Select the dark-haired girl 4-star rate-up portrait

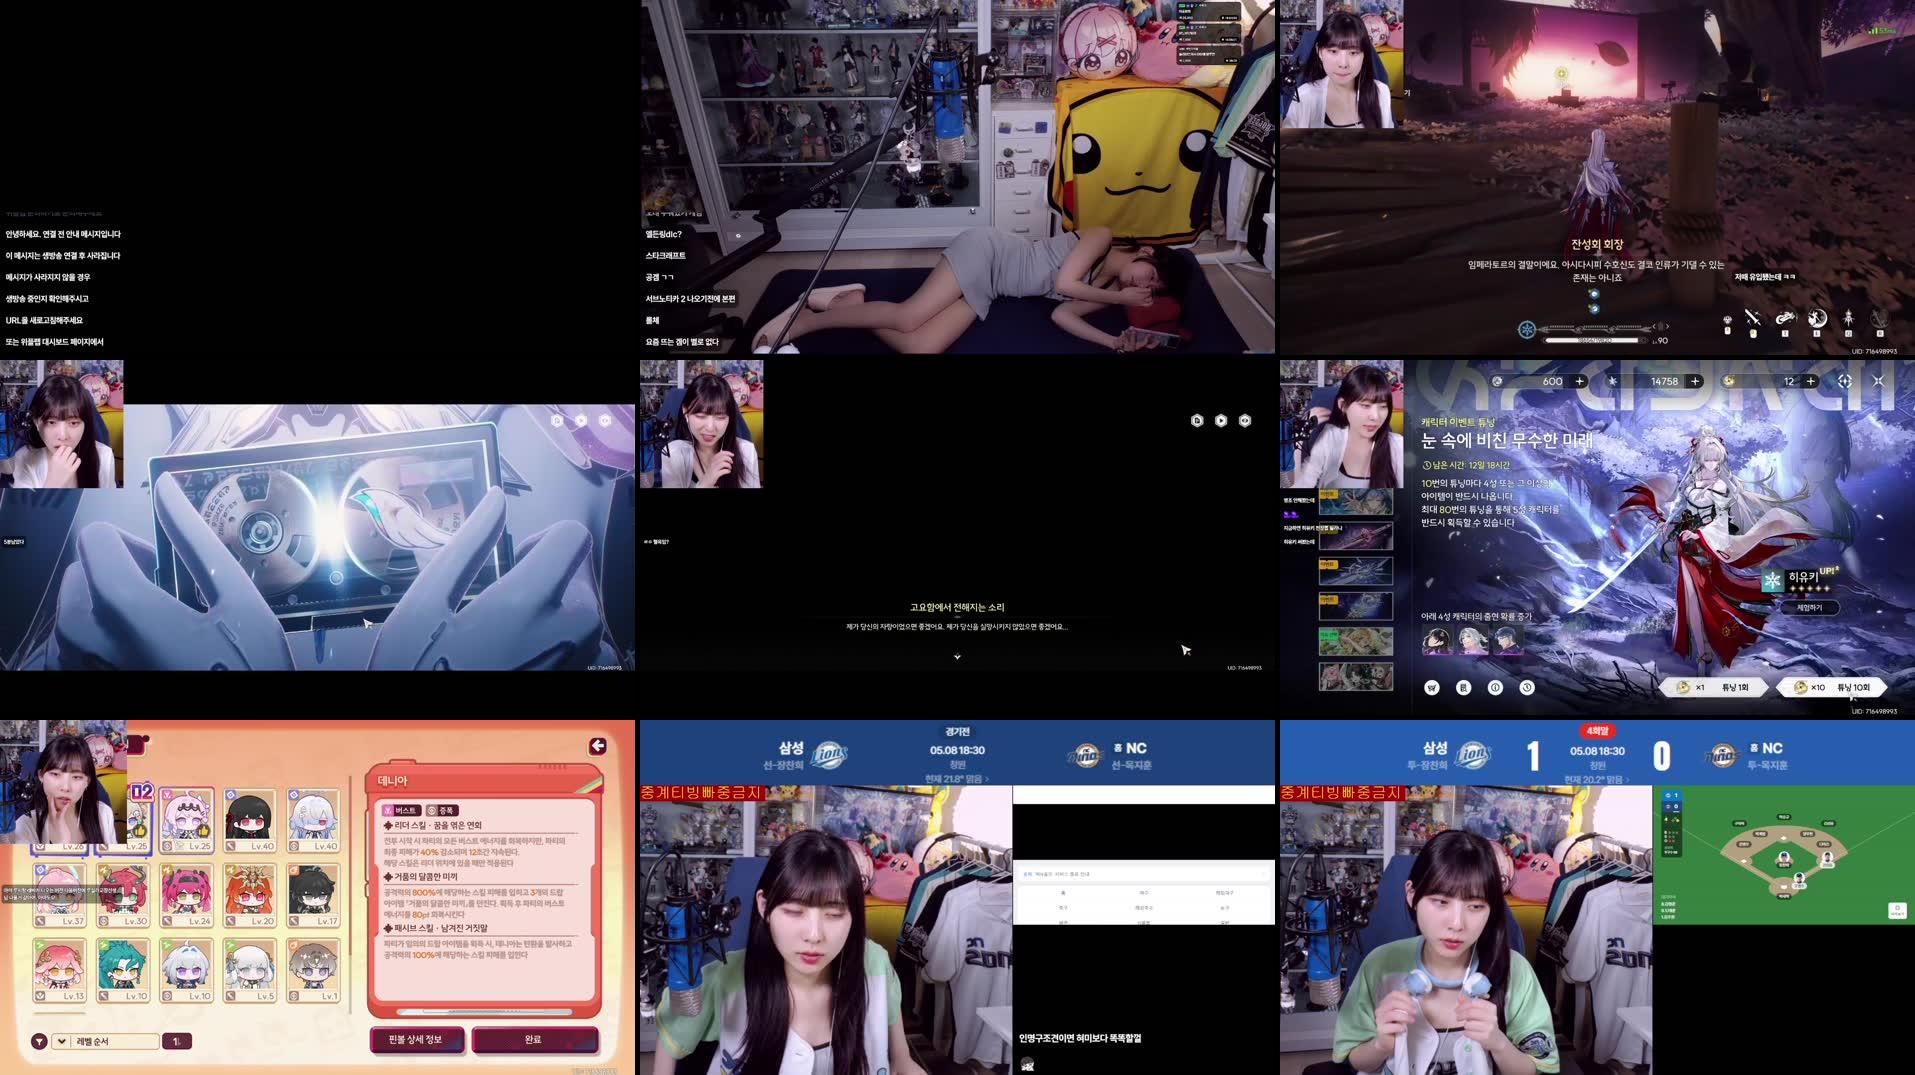click(x=1437, y=639)
